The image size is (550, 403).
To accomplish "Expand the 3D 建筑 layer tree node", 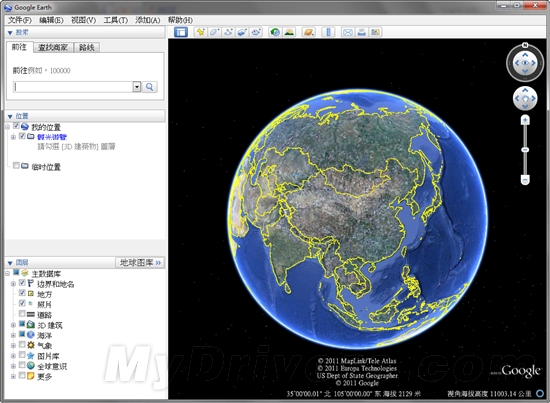I will pos(13,325).
